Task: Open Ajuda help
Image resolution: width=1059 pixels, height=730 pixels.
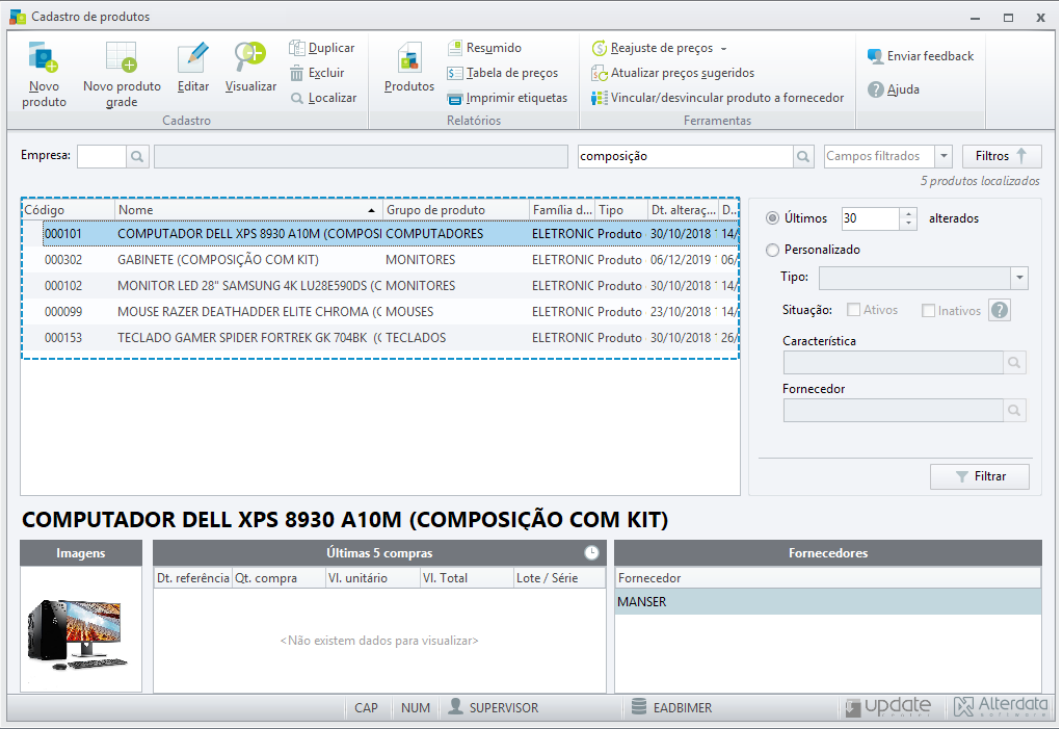Action: tap(894, 89)
